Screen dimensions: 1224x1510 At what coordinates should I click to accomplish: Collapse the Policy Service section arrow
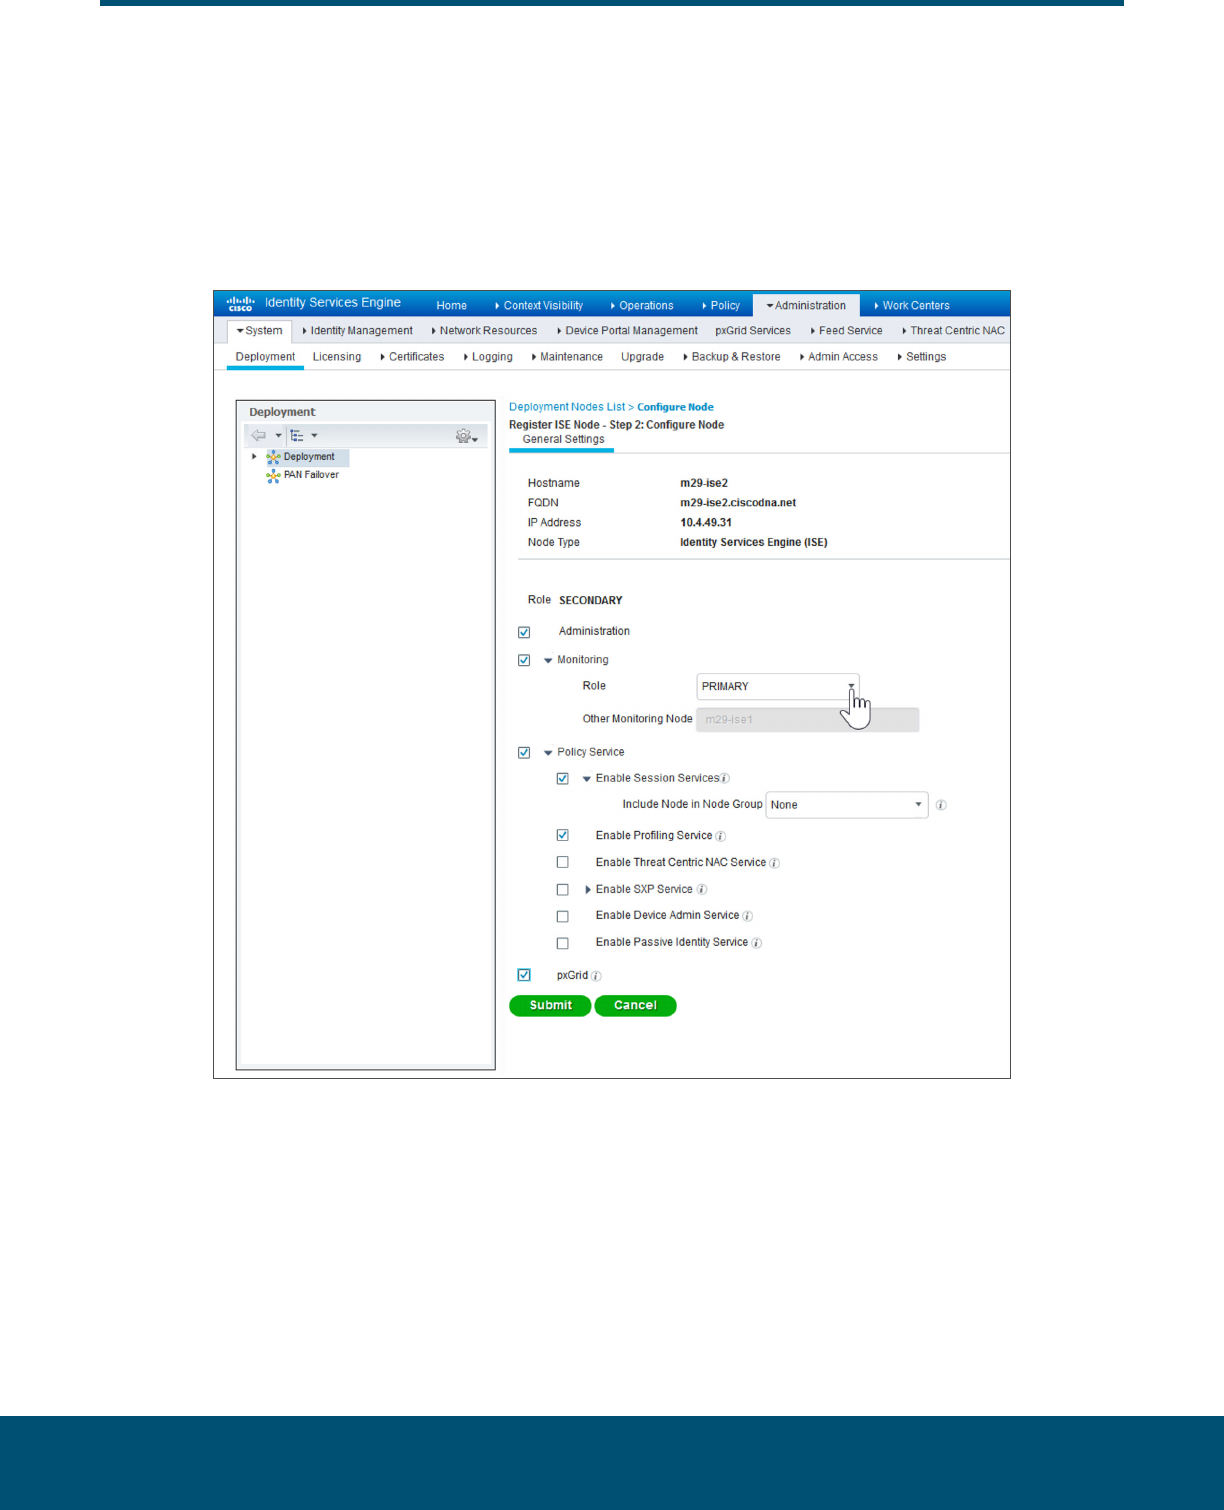tap(548, 752)
